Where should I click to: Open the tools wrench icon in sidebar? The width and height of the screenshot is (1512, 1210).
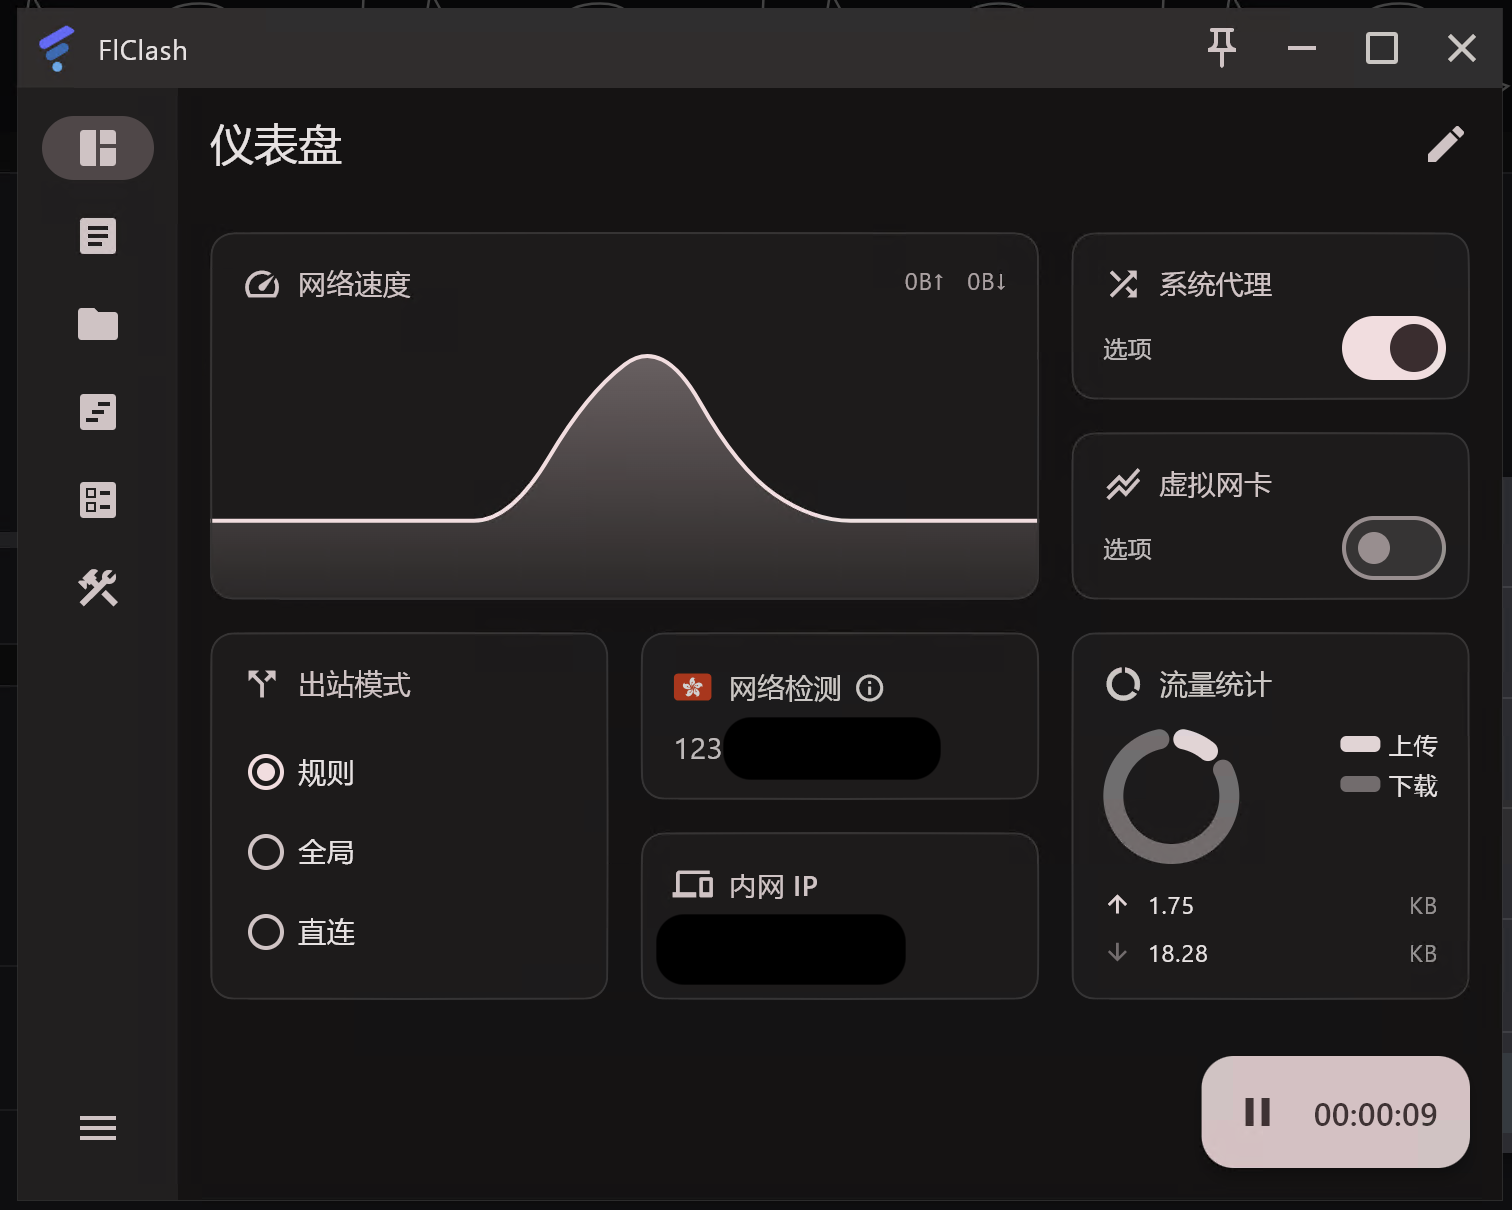click(x=98, y=588)
